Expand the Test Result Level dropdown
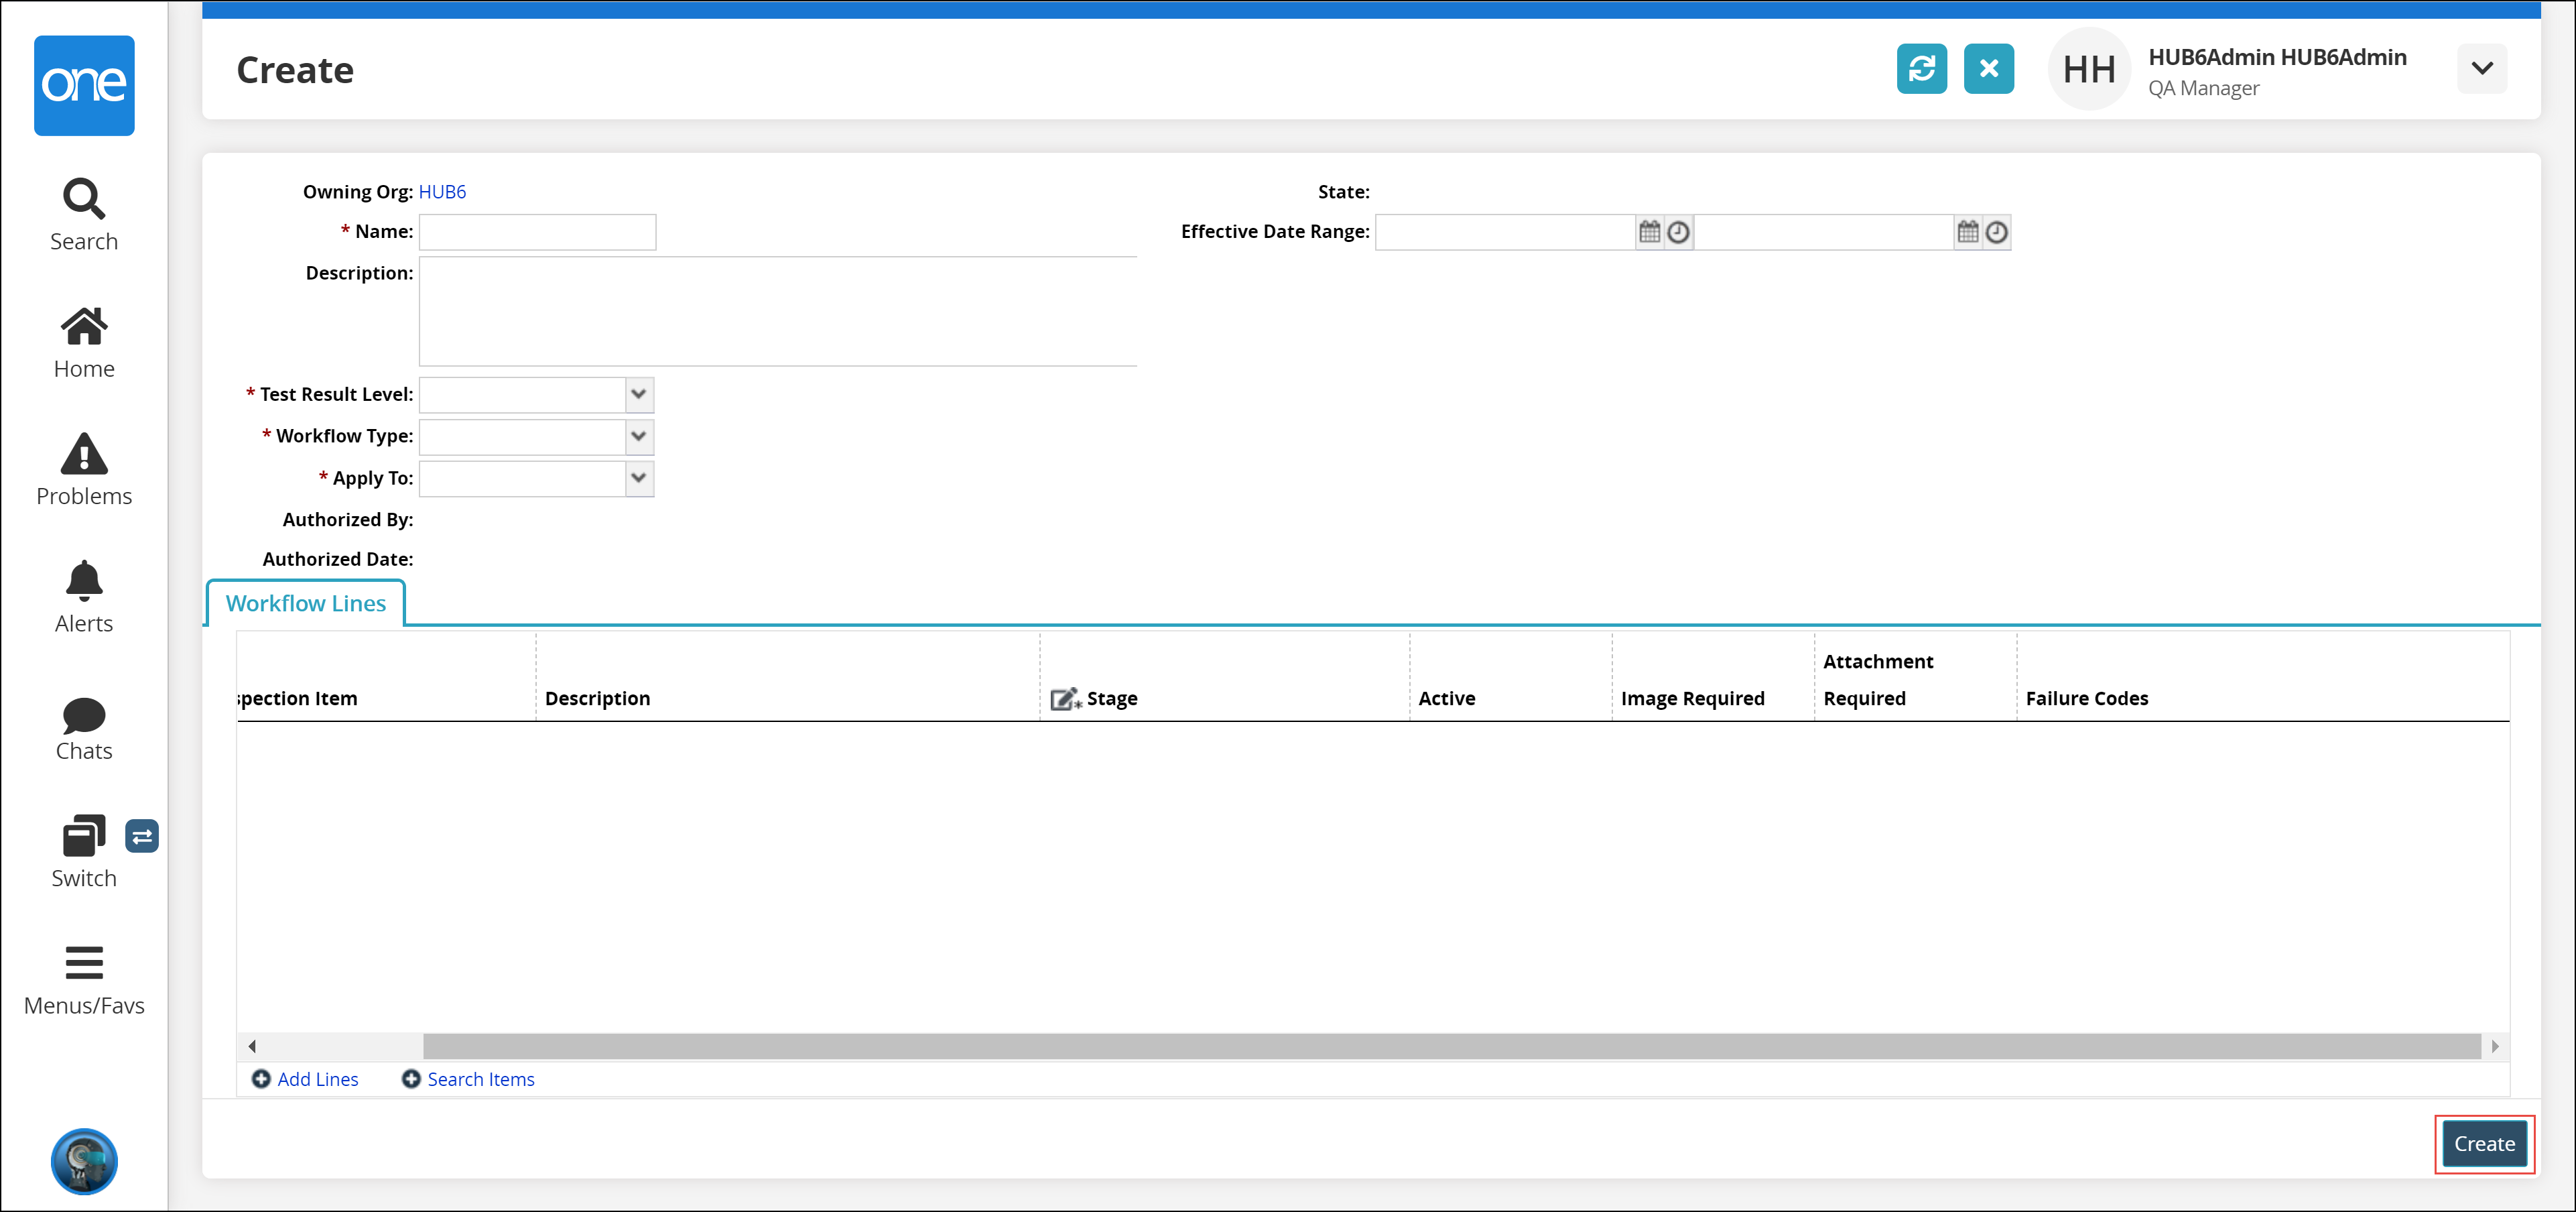 638,394
